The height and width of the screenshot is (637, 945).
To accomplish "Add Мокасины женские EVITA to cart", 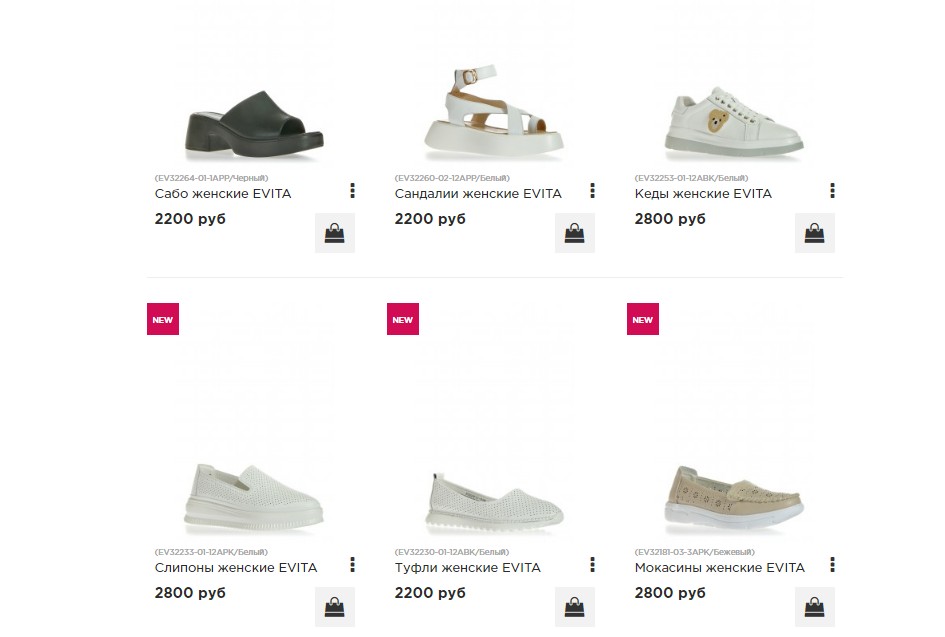I will 814,607.
